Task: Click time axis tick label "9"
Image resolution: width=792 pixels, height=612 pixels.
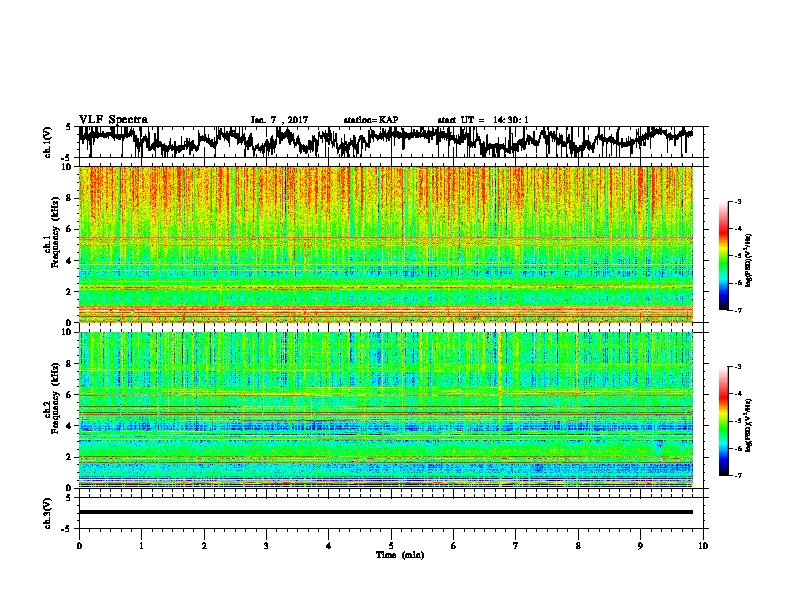Action: click(640, 546)
